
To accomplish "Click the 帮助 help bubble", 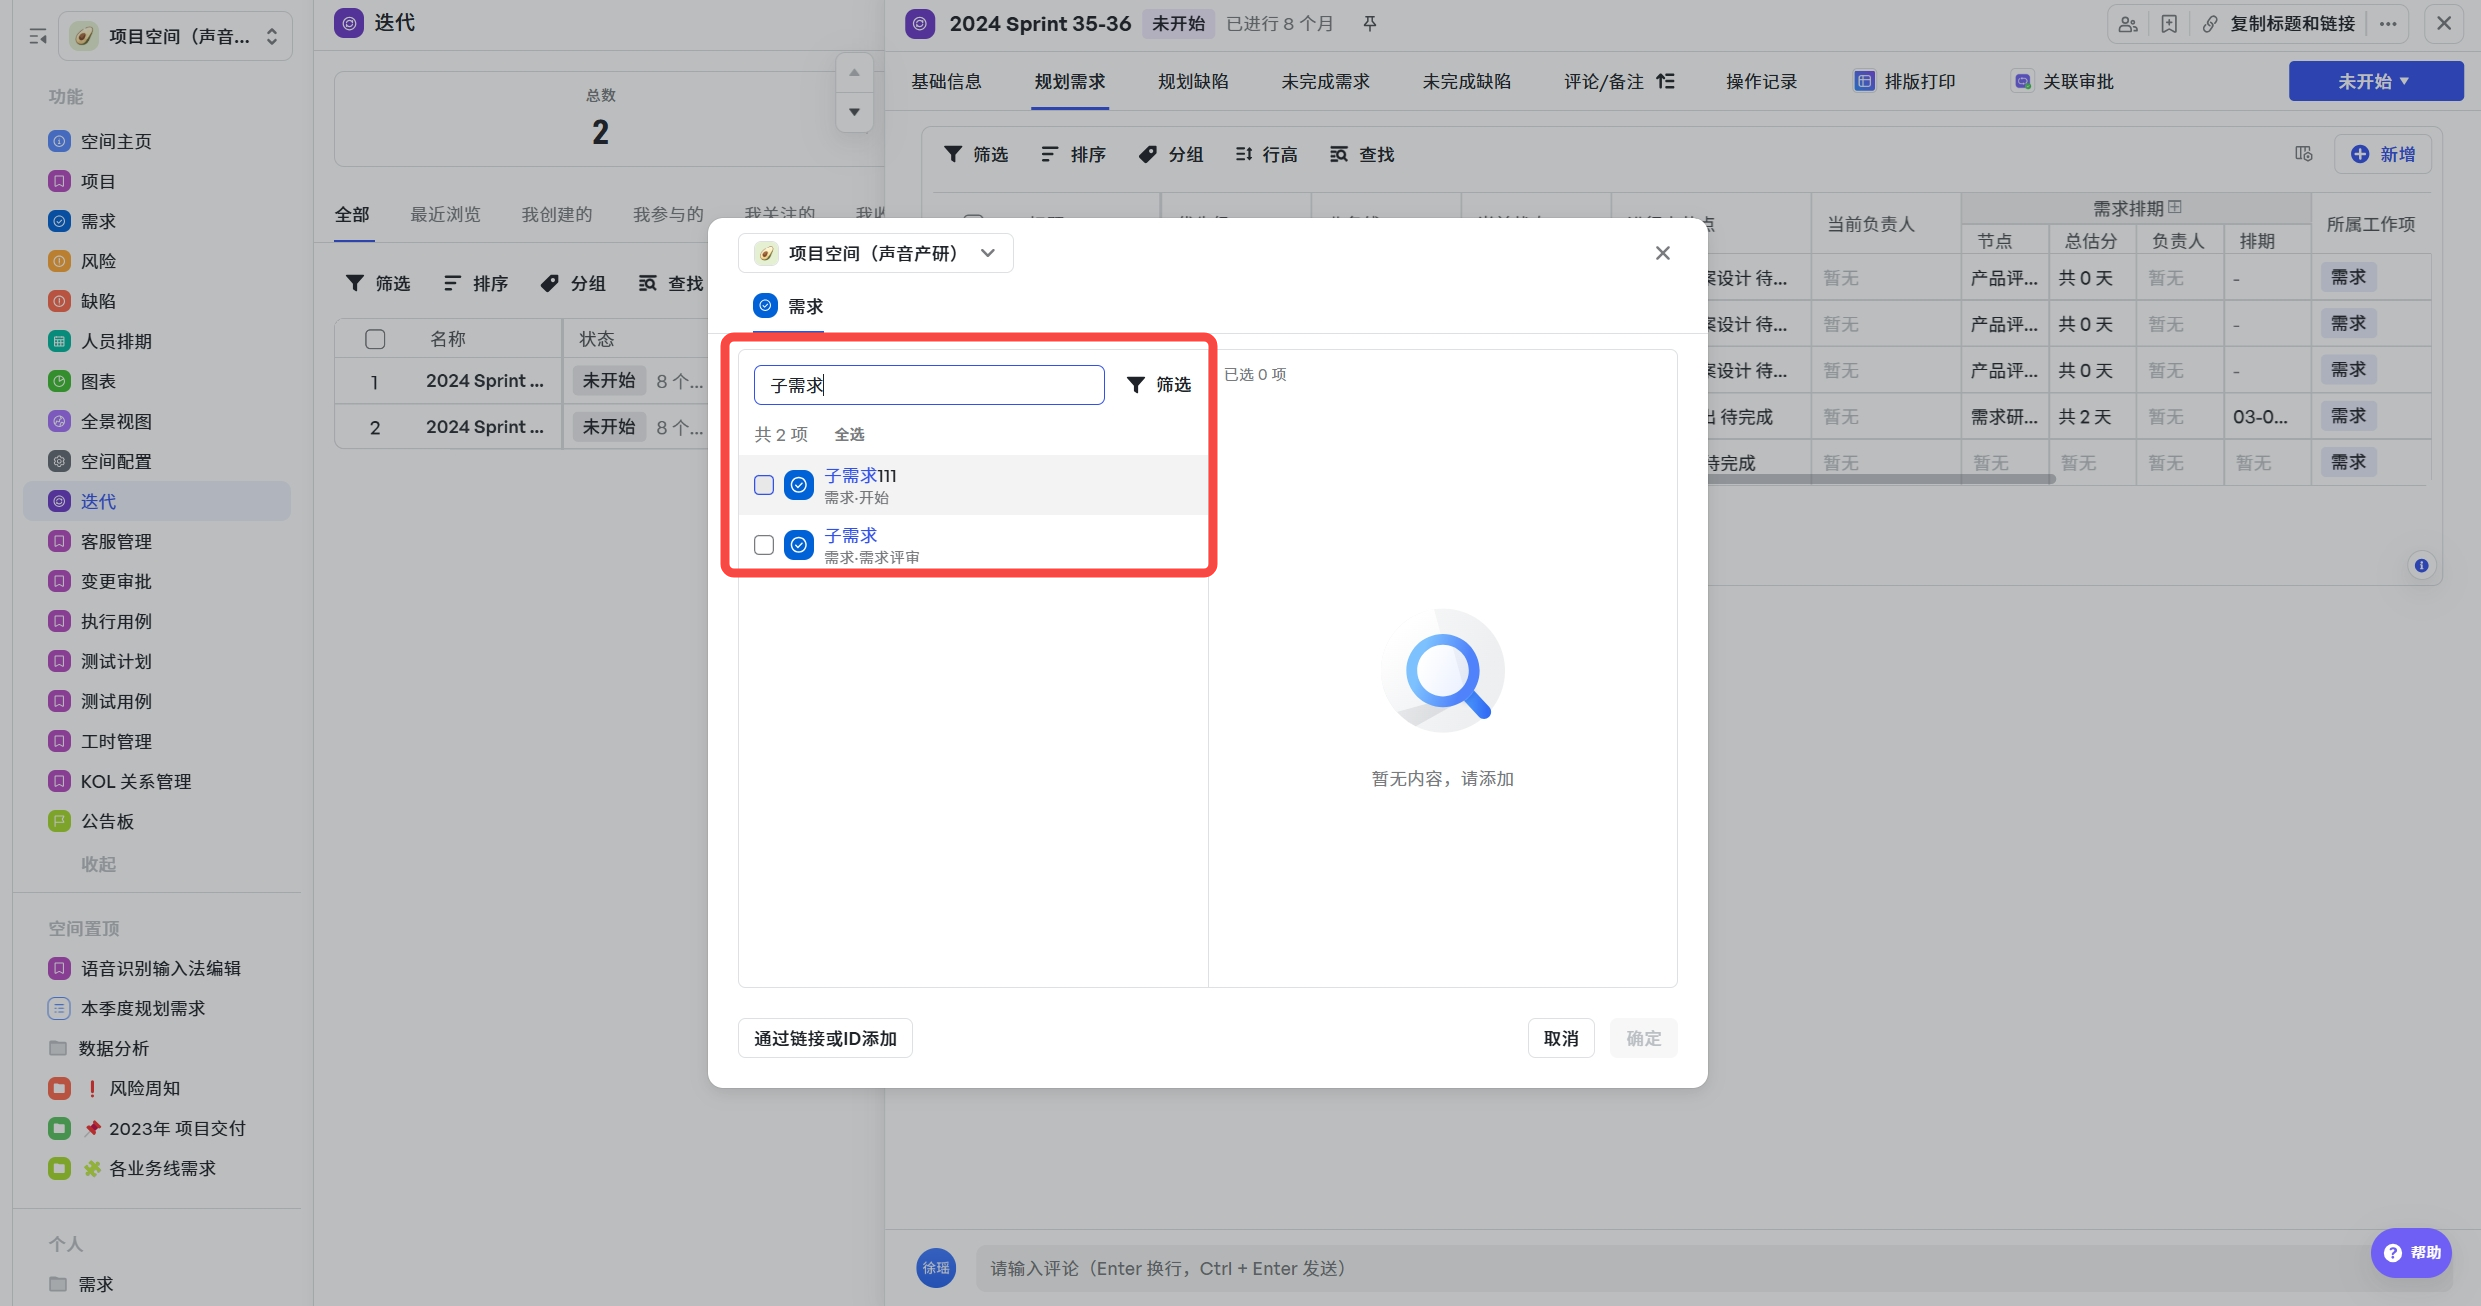I will tap(2412, 1252).
